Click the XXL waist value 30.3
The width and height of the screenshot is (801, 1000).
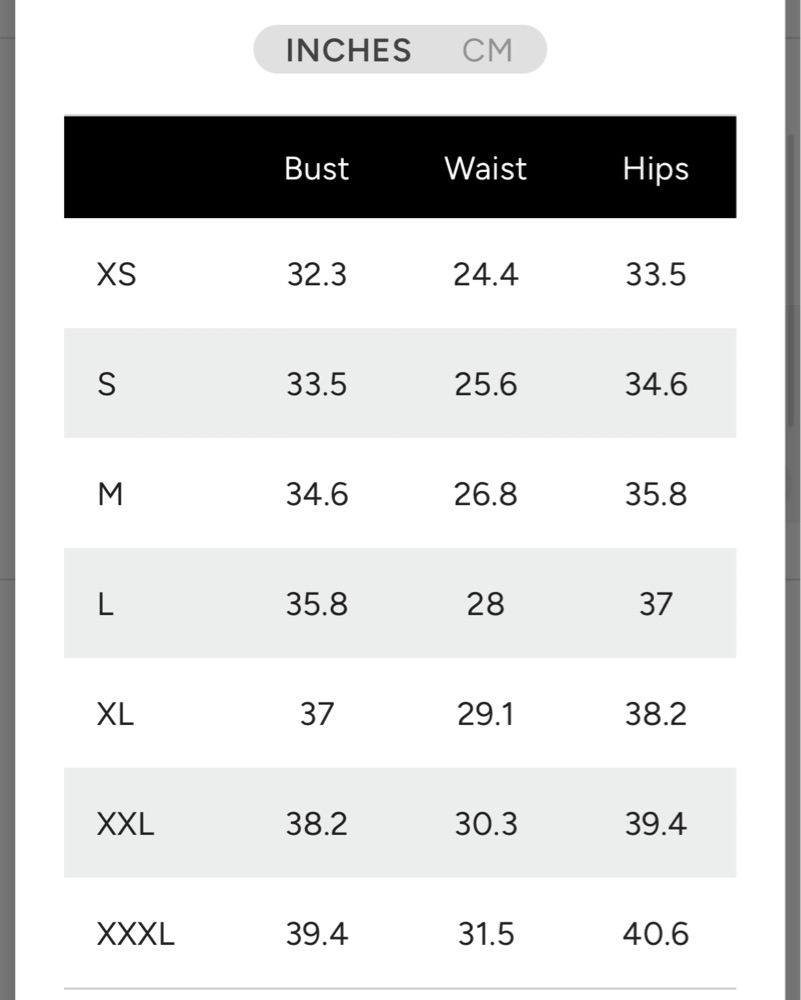(485, 824)
